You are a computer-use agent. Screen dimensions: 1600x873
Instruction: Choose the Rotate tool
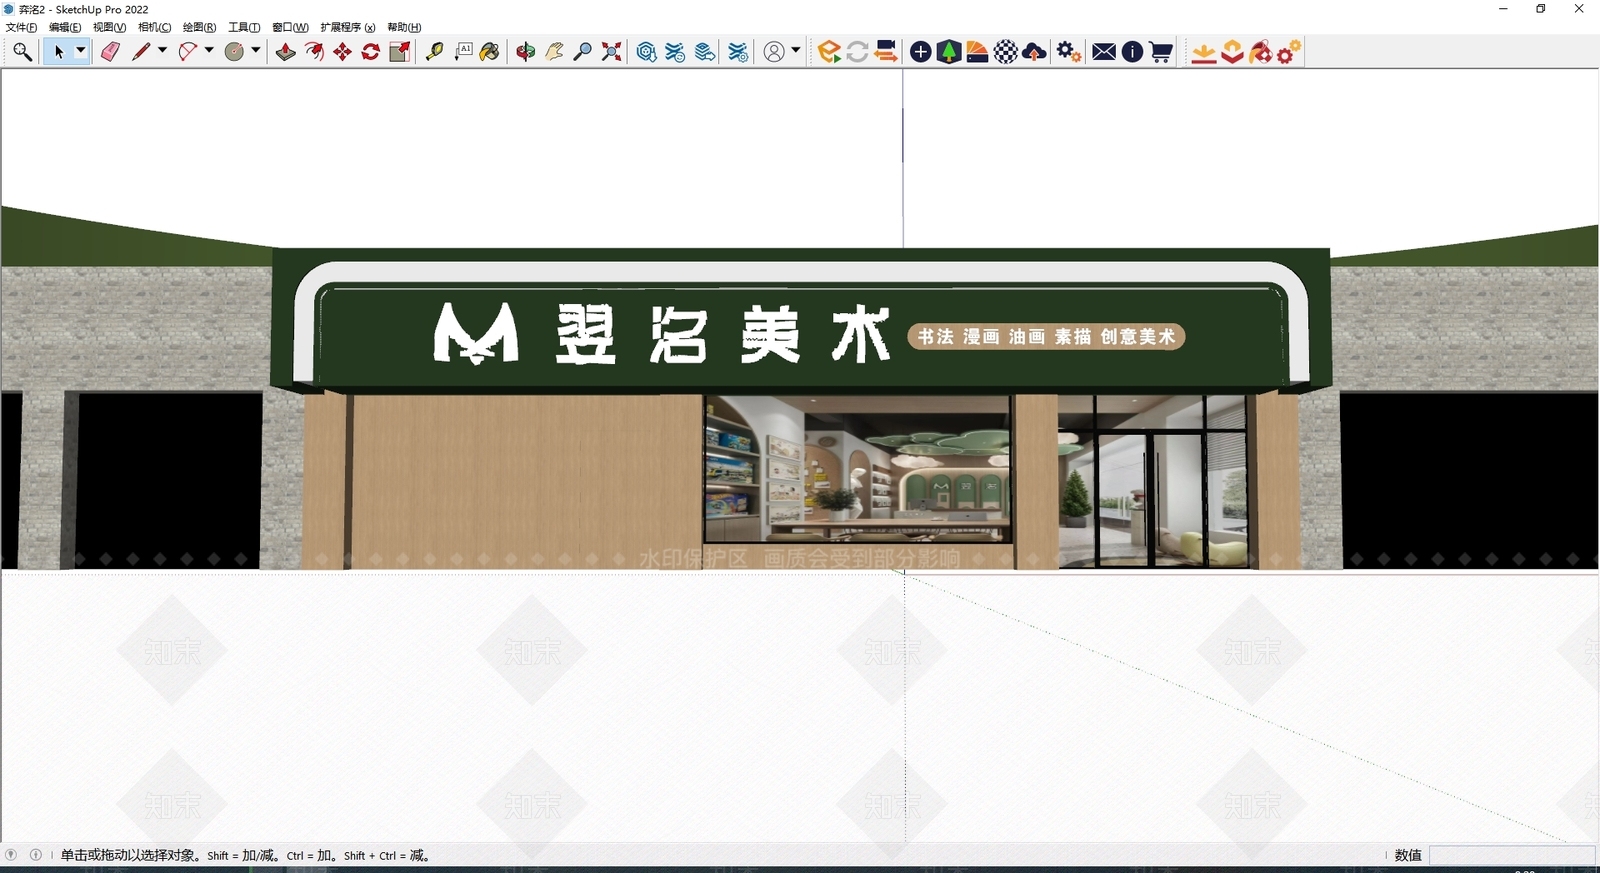click(371, 52)
